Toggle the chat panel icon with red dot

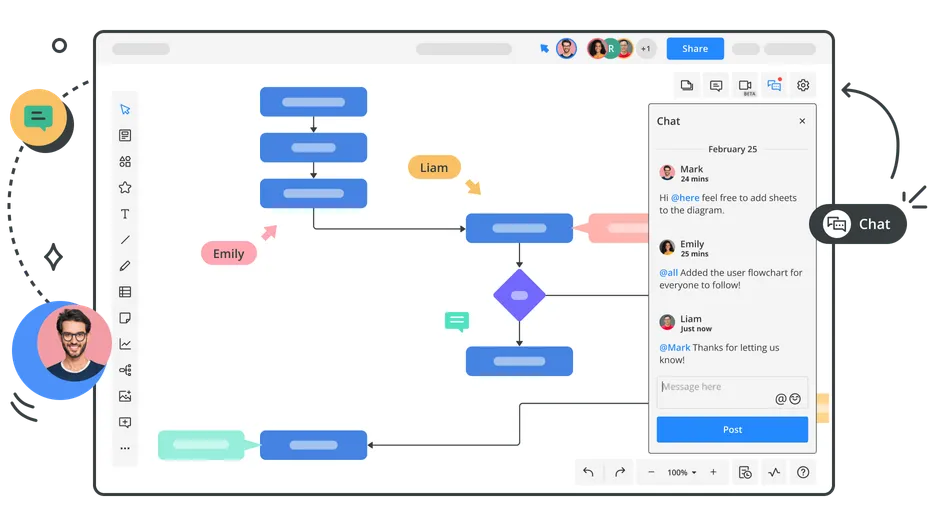pos(774,86)
